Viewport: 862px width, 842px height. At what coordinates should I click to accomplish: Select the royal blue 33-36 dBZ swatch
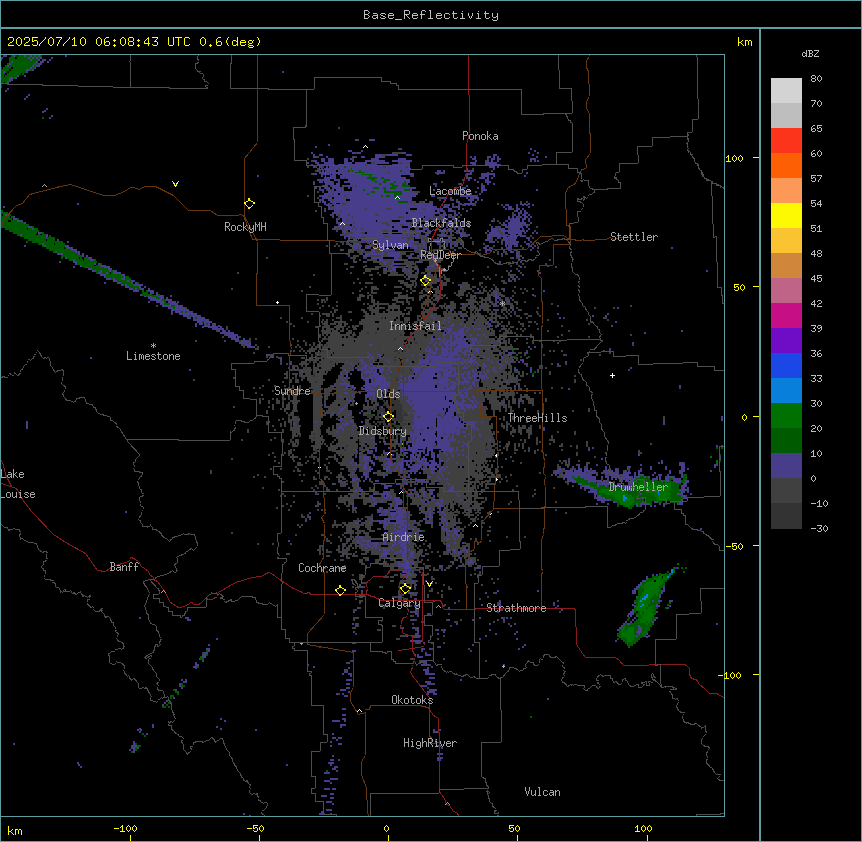(x=786, y=365)
